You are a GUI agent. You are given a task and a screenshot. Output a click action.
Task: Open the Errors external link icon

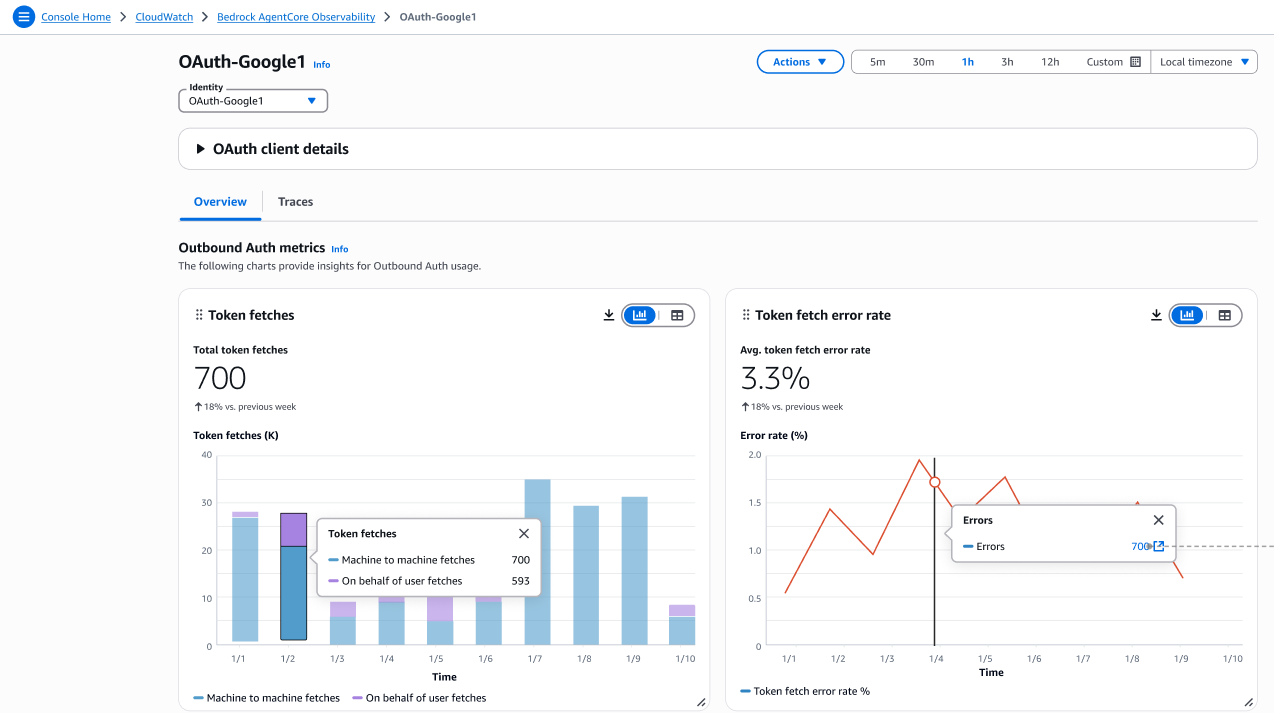point(1159,546)
